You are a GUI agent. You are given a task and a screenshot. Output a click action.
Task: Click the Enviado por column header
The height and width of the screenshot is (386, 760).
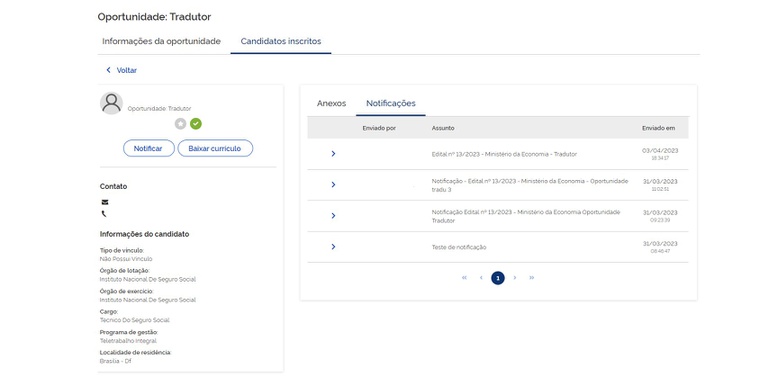point(379,128)
